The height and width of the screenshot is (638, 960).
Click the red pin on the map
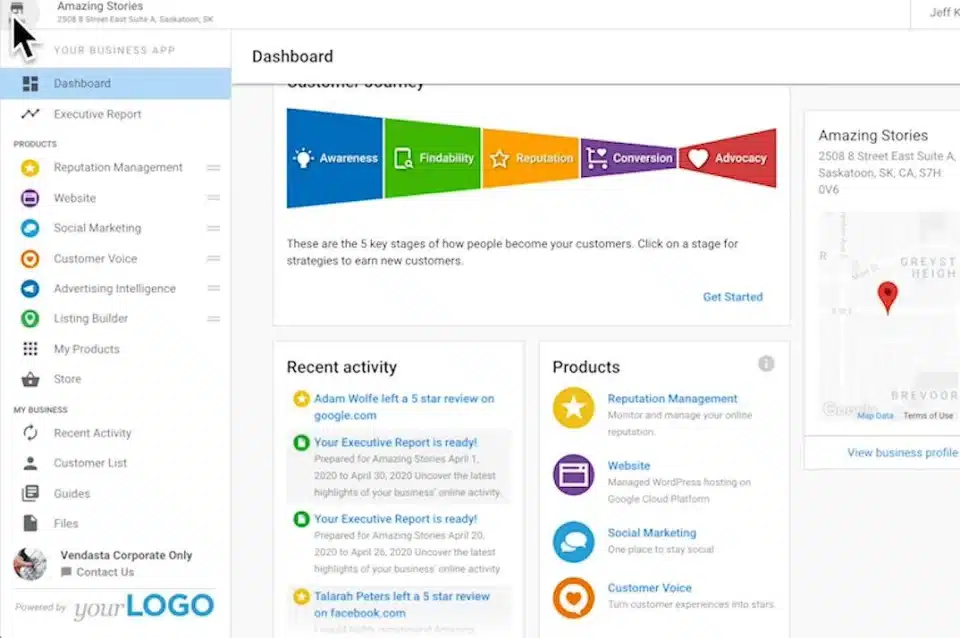[x=887, y=295]
